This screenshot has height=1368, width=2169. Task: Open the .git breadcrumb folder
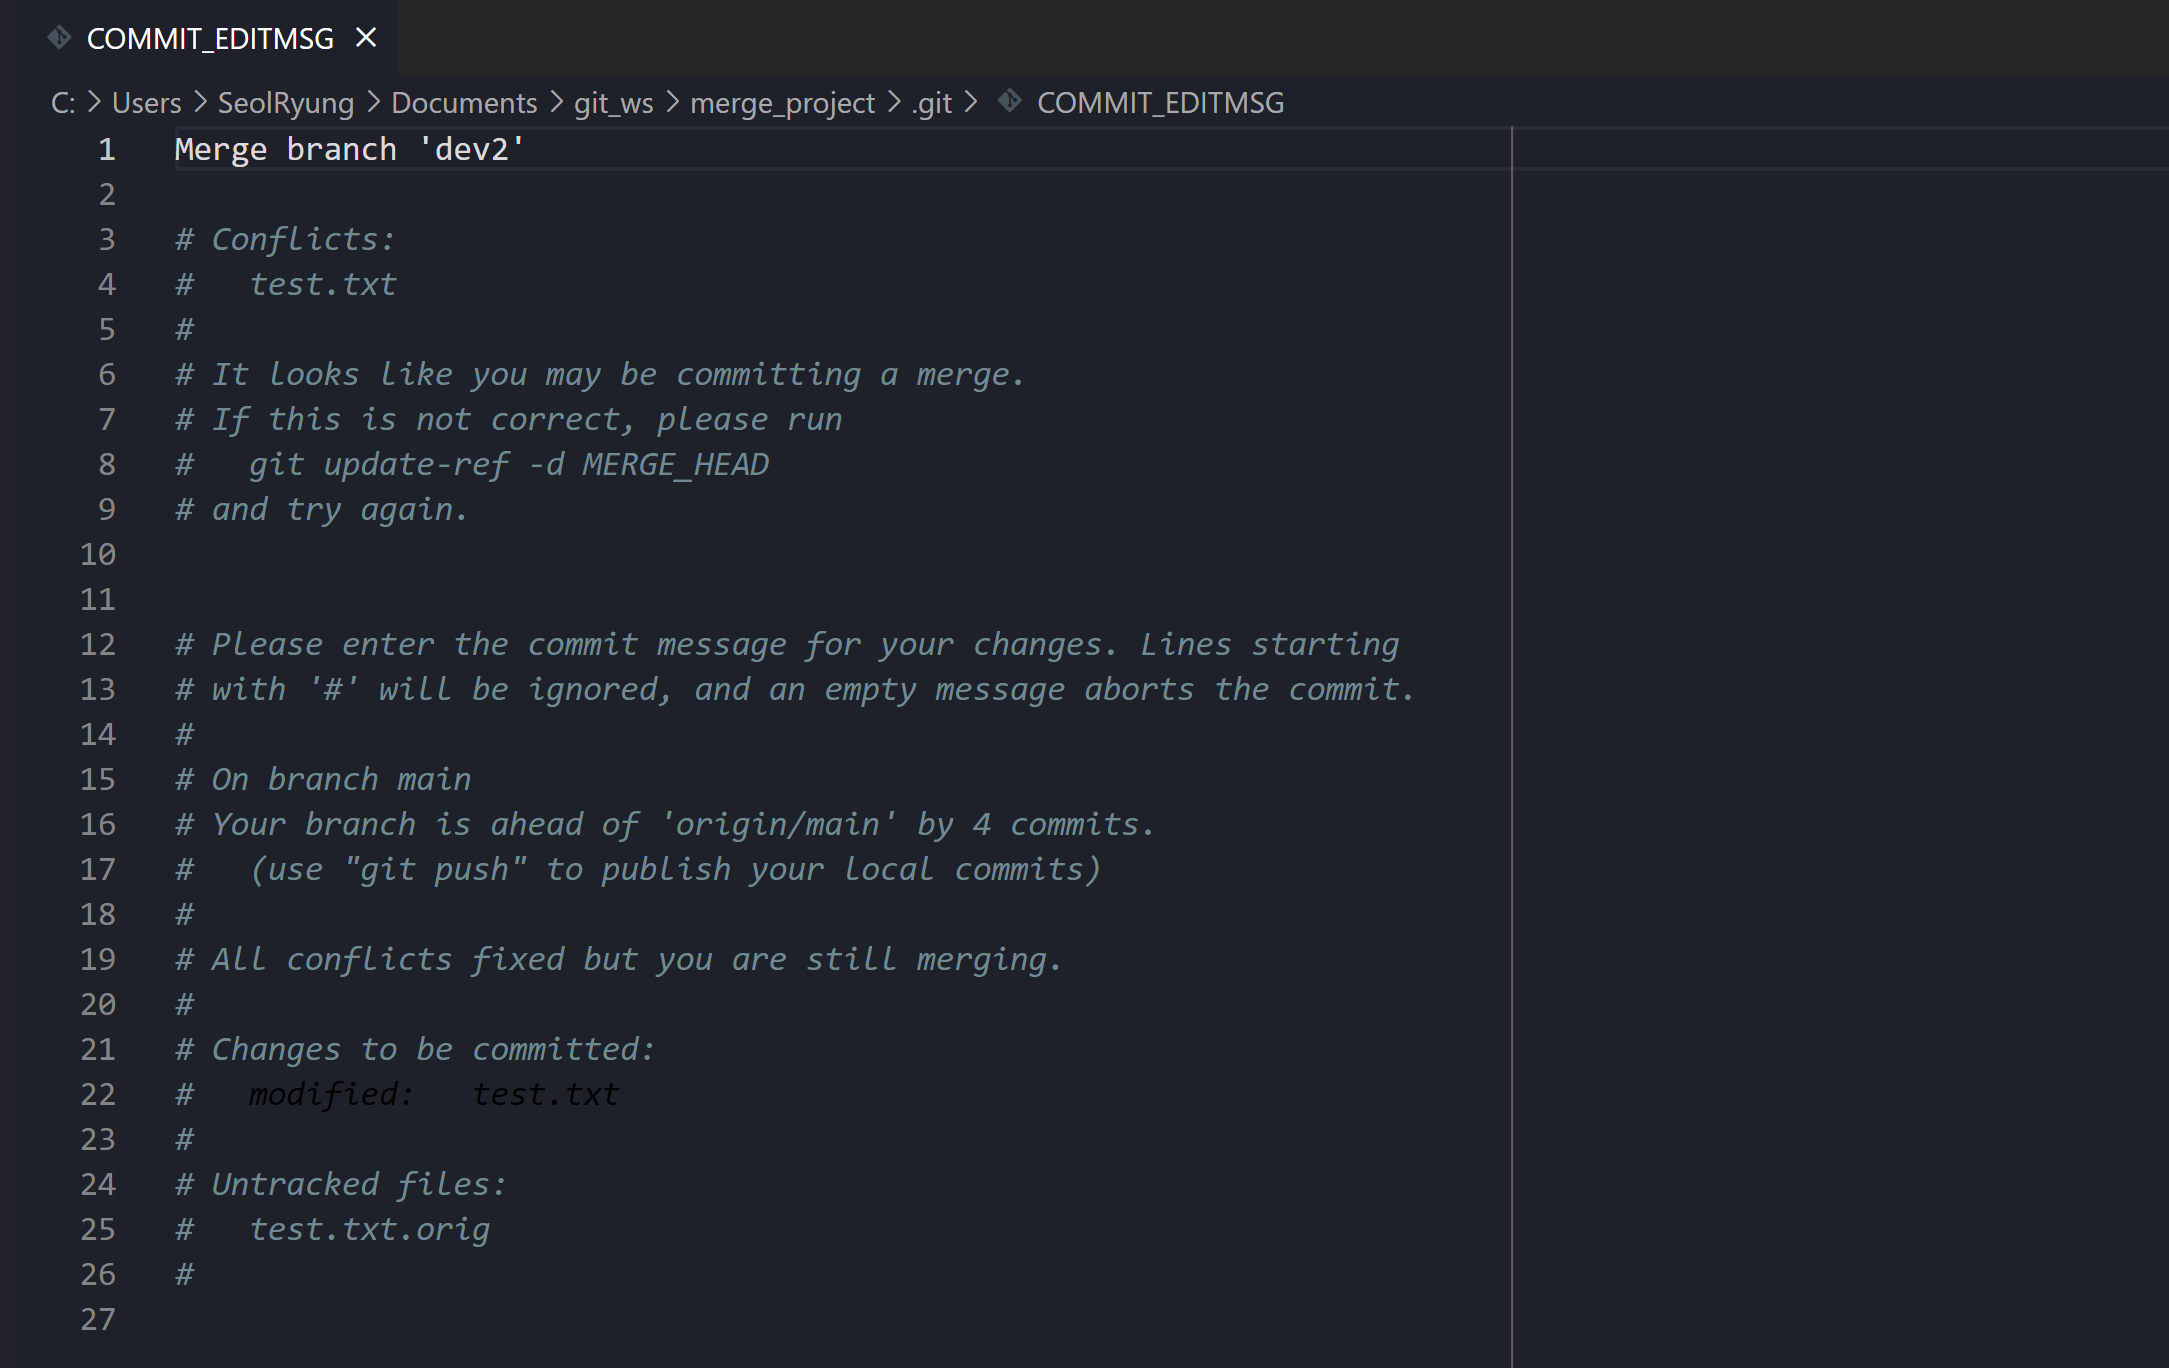pos(931,103)
